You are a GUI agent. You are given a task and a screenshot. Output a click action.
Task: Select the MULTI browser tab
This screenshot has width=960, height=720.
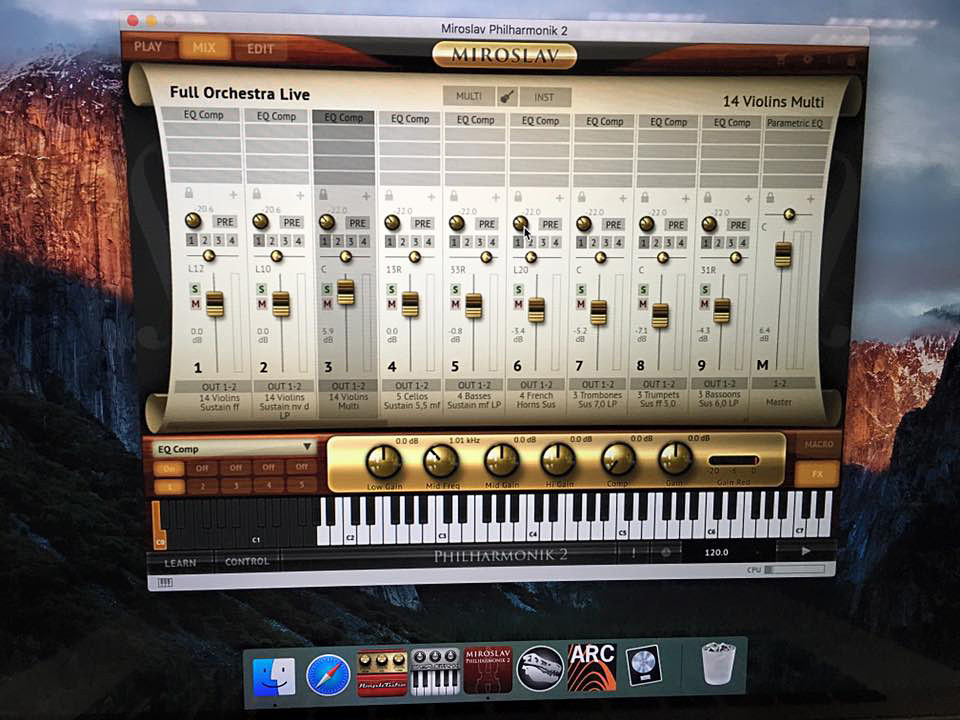pos(470,96)
